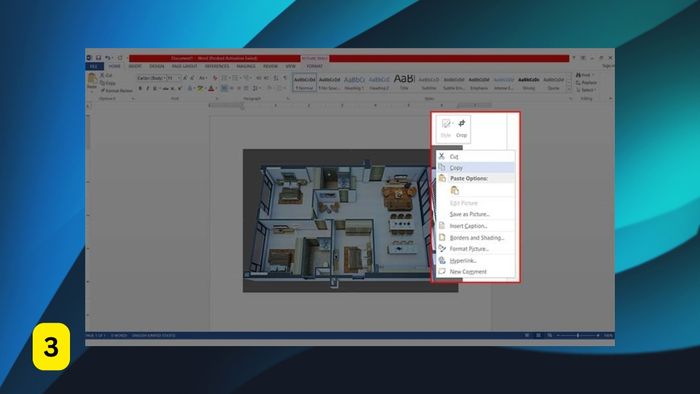The height and width of the screenshot is (394, 700).
Task: Switch to the MAILINGS ribbon tab
Action: click(246, 66)
